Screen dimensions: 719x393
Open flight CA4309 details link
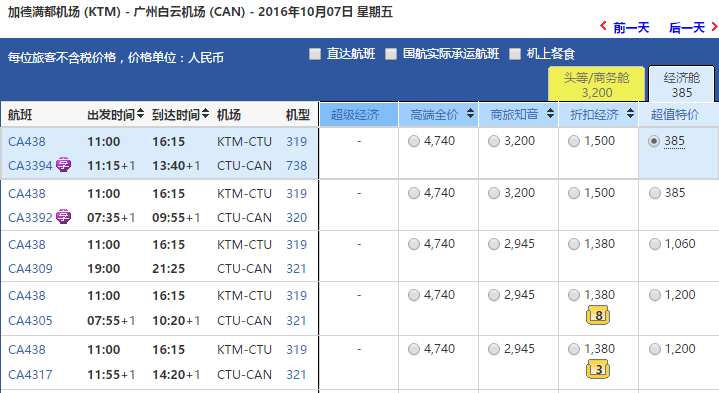tap(30, 268)
